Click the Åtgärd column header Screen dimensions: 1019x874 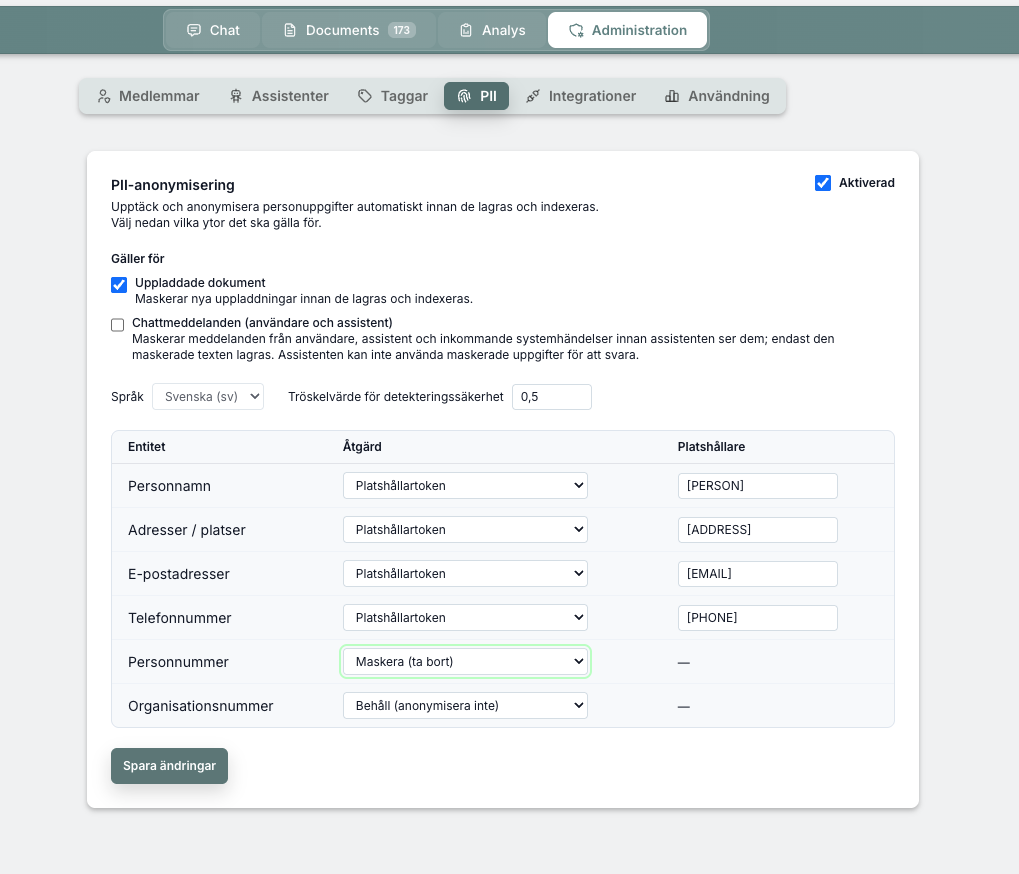point(362,447)
